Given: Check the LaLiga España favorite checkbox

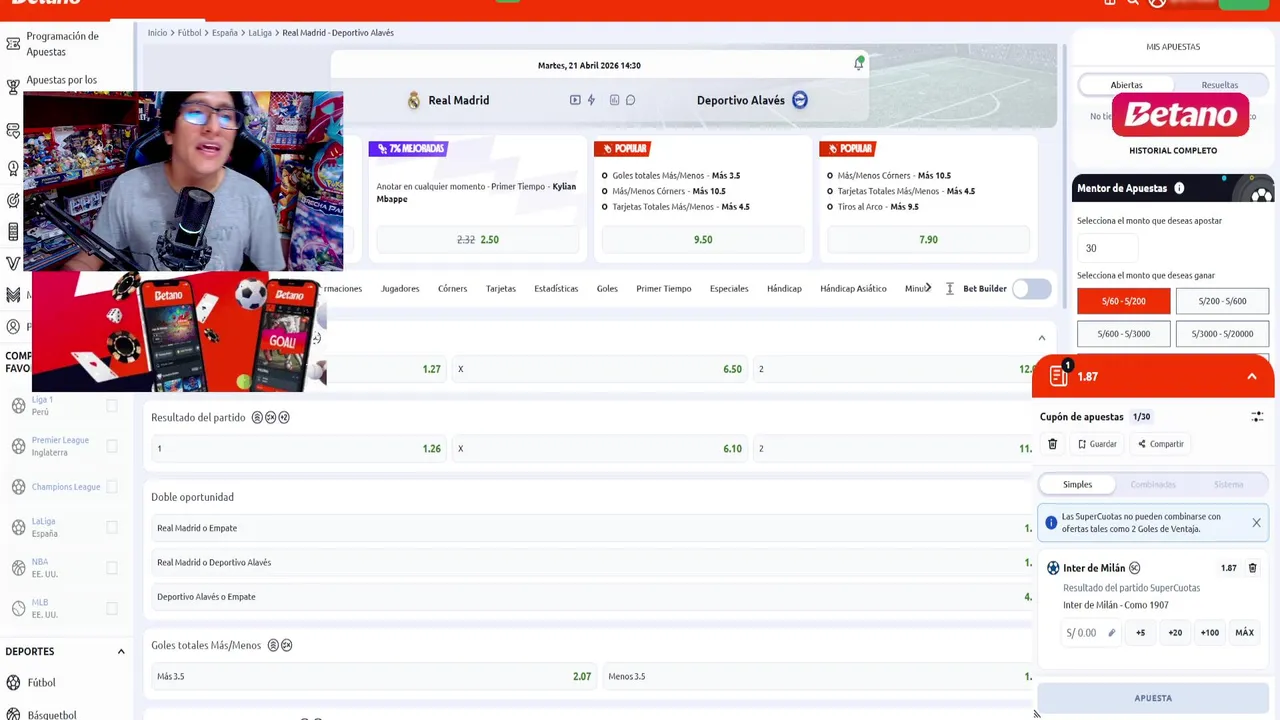Looking at the screenshot, I should pyautogui.click(x=112, y=527).
